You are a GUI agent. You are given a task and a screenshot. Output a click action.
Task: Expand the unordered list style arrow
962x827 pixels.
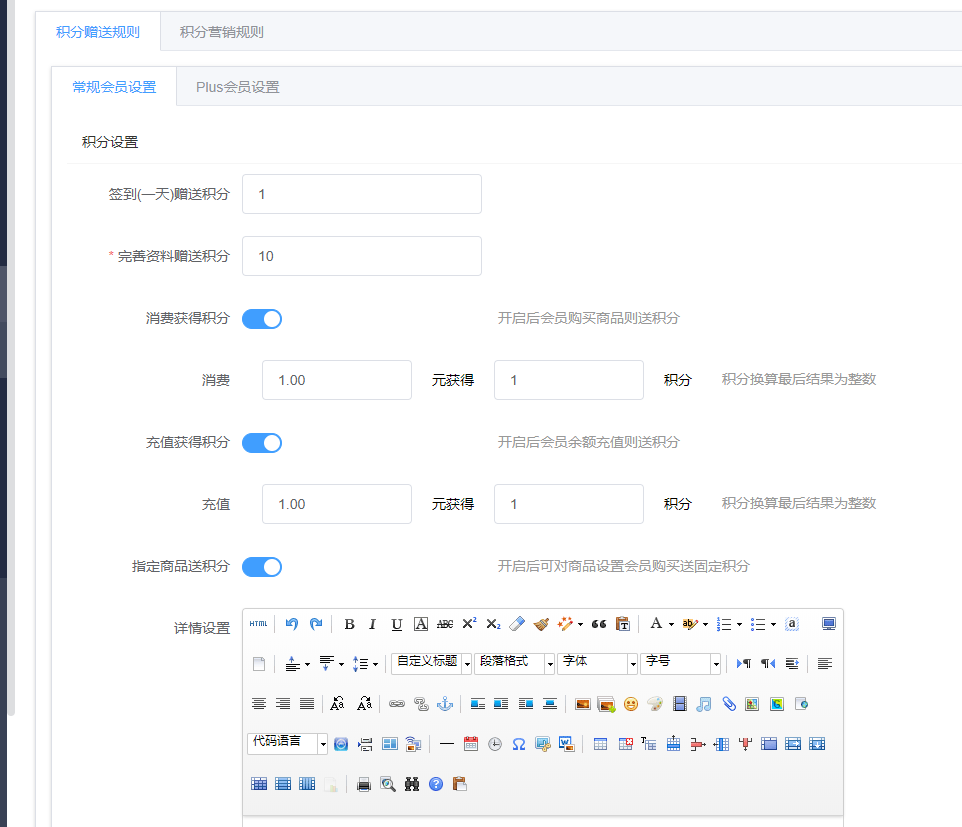pyautogui.click(x=773, y=625)
